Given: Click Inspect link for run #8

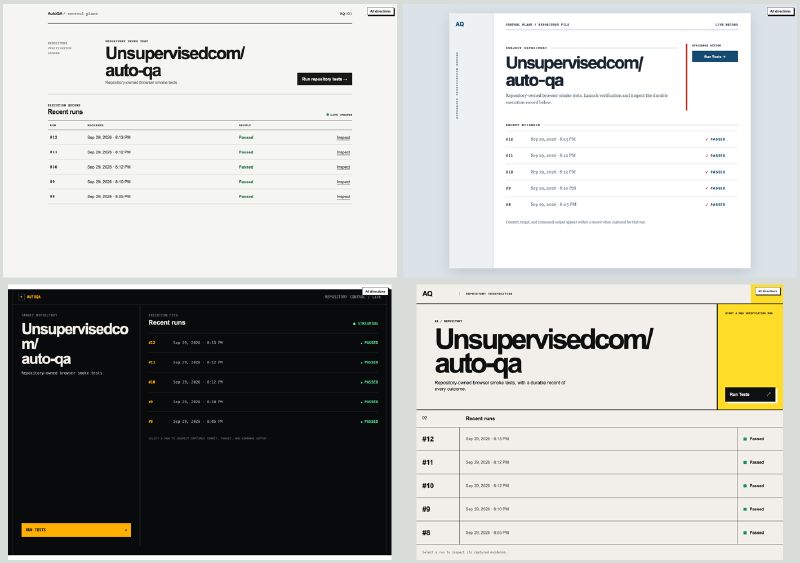Looking at the screenshot, I should (343, 197).
